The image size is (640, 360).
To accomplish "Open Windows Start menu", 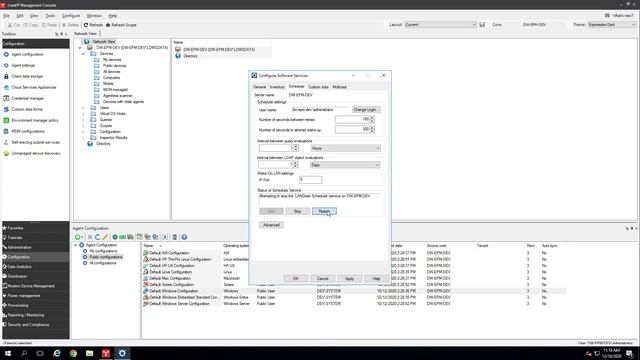I will click(8, 353).
